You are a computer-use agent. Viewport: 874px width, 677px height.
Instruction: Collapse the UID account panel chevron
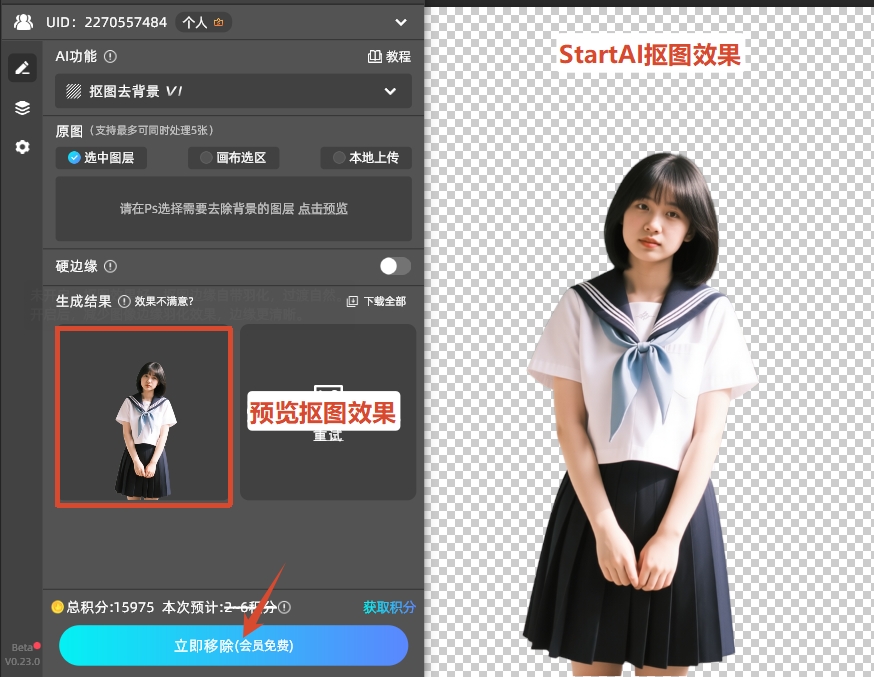pos(400,21)
